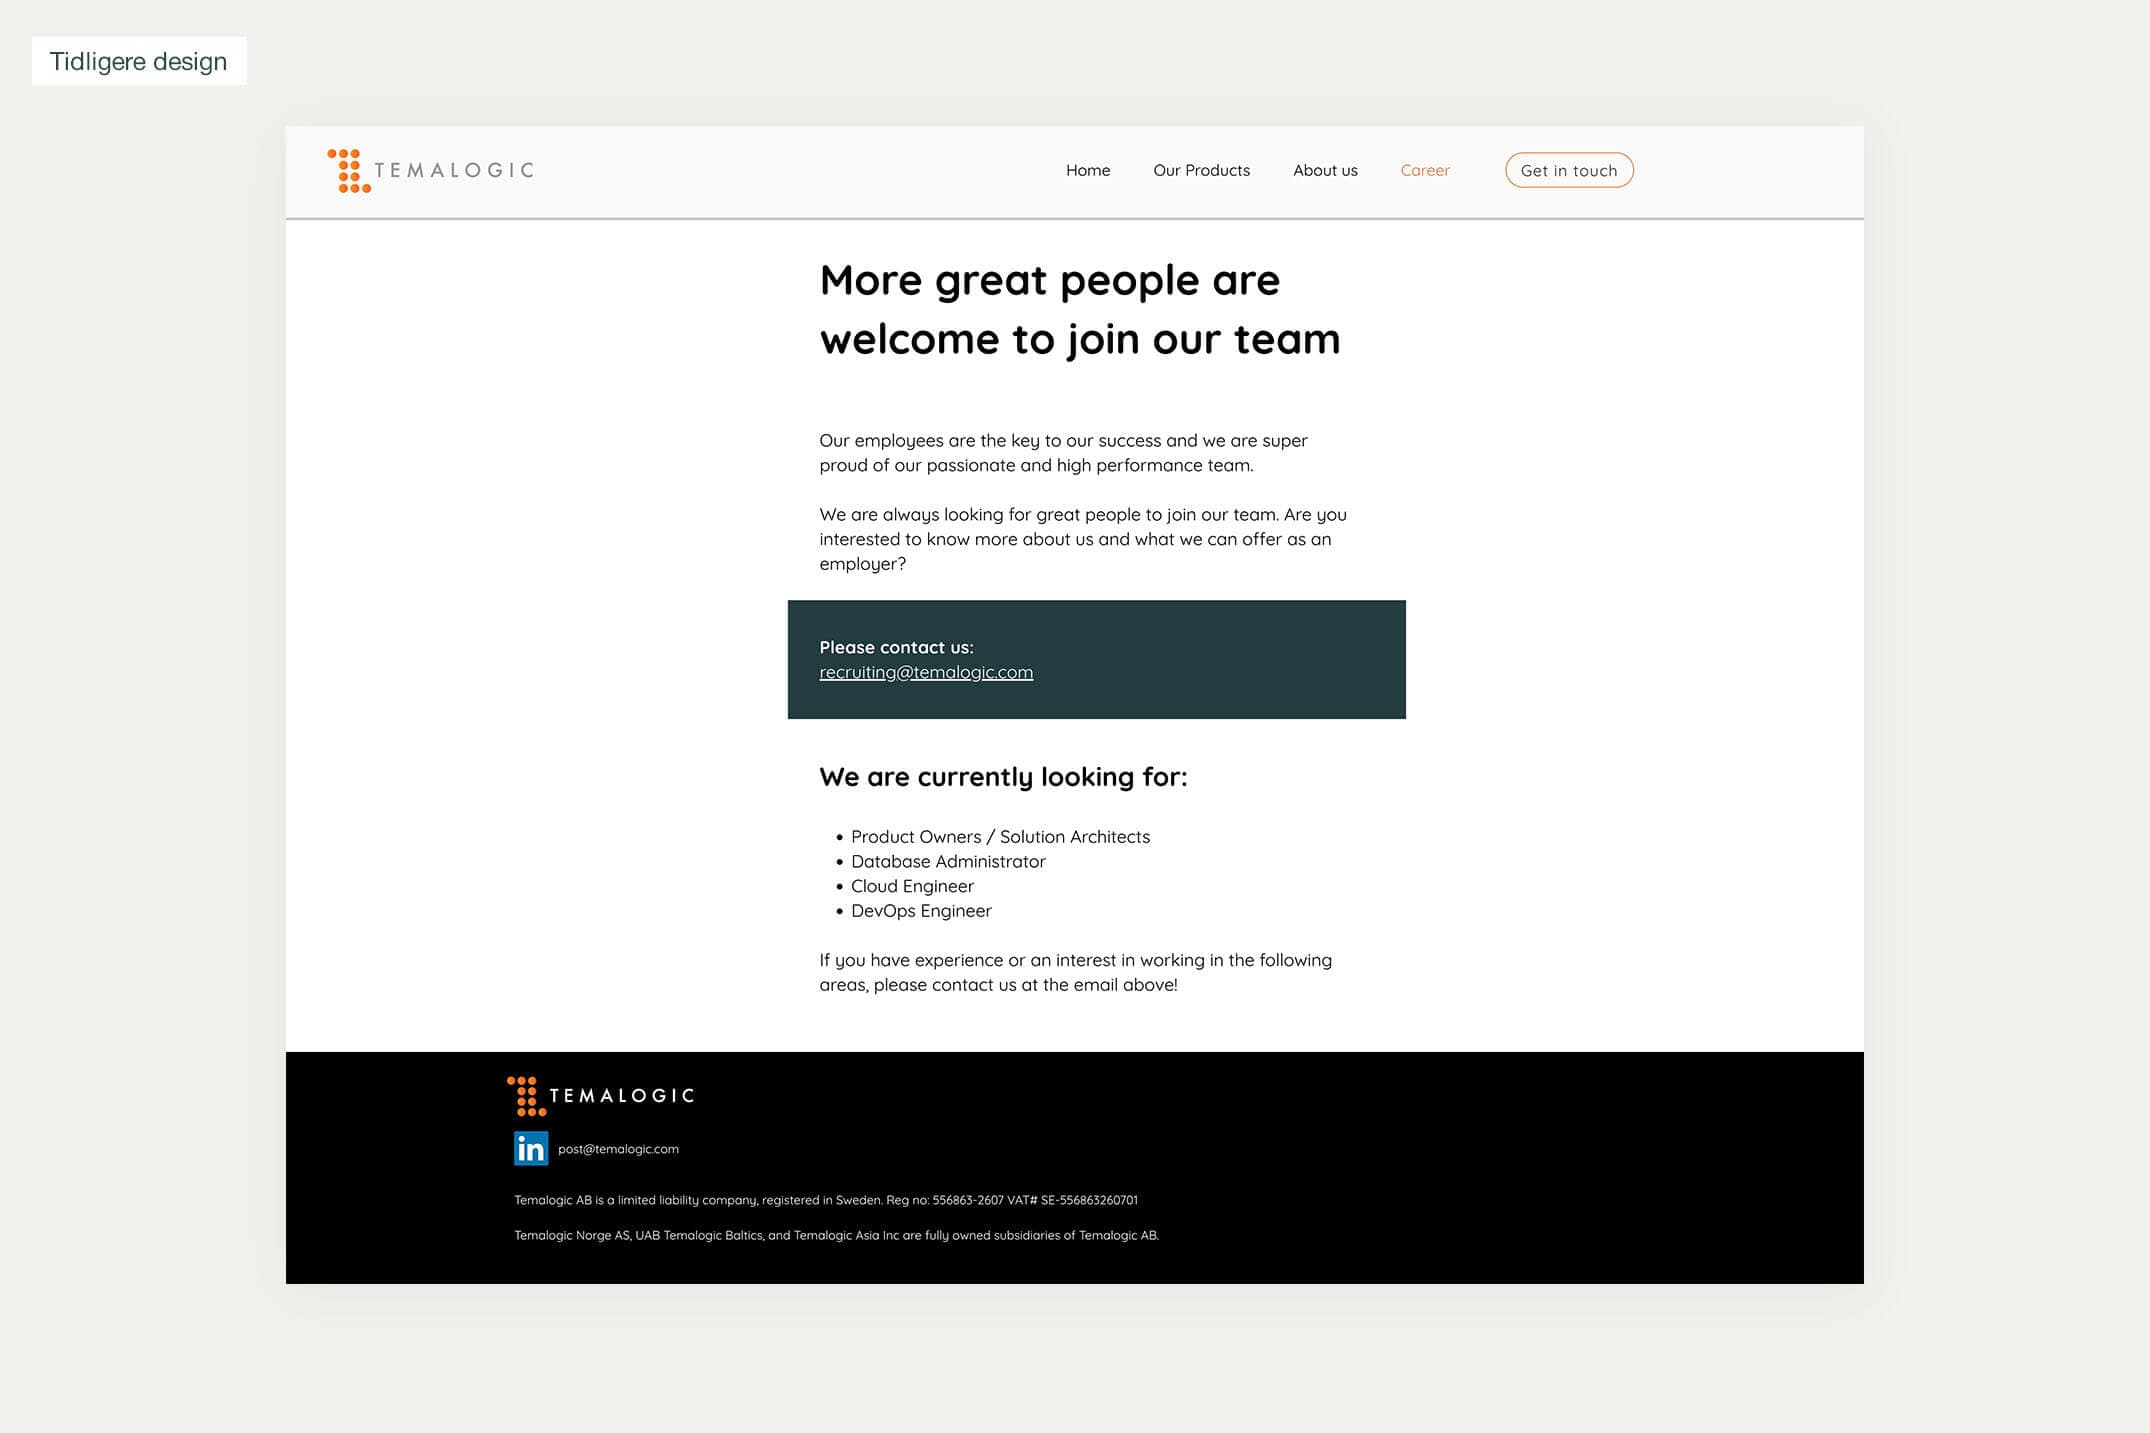The height and width of the screenshot is (1433, 2150).
Task: Go to Our Products page
Action: click(1201, 170)
